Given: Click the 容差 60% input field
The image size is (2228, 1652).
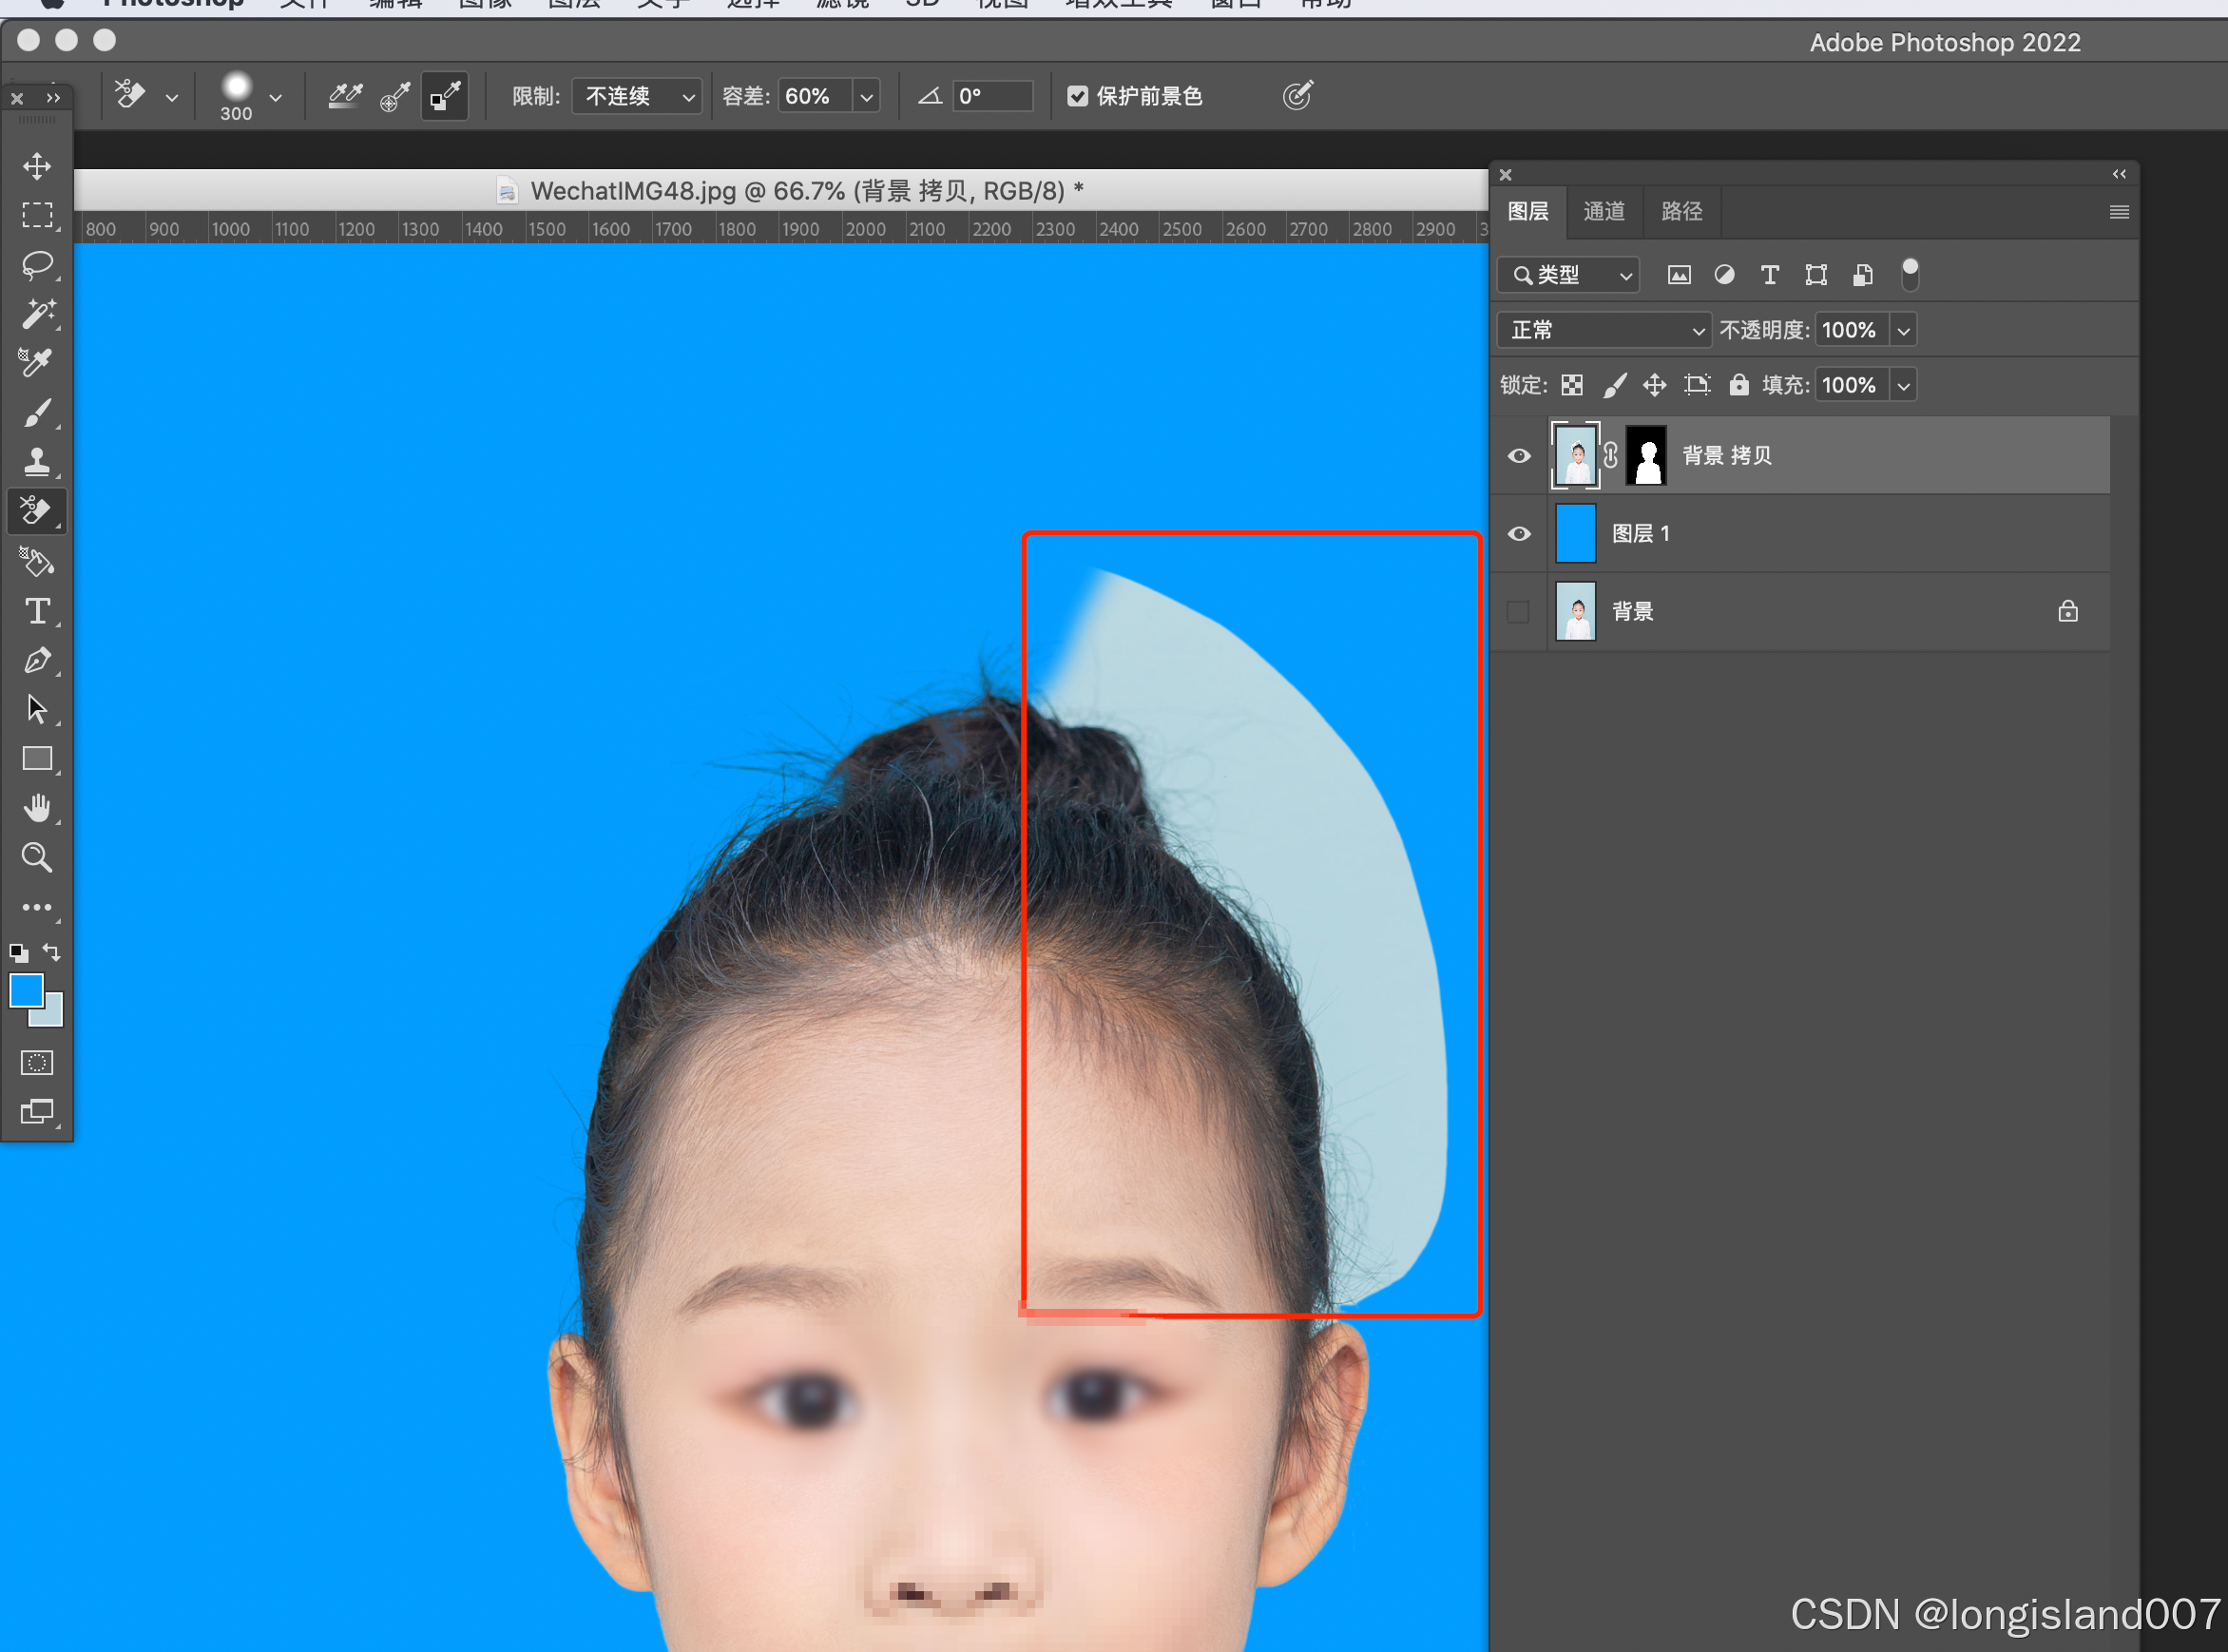Looking at the screenshot, I should (x=812, y=96).
